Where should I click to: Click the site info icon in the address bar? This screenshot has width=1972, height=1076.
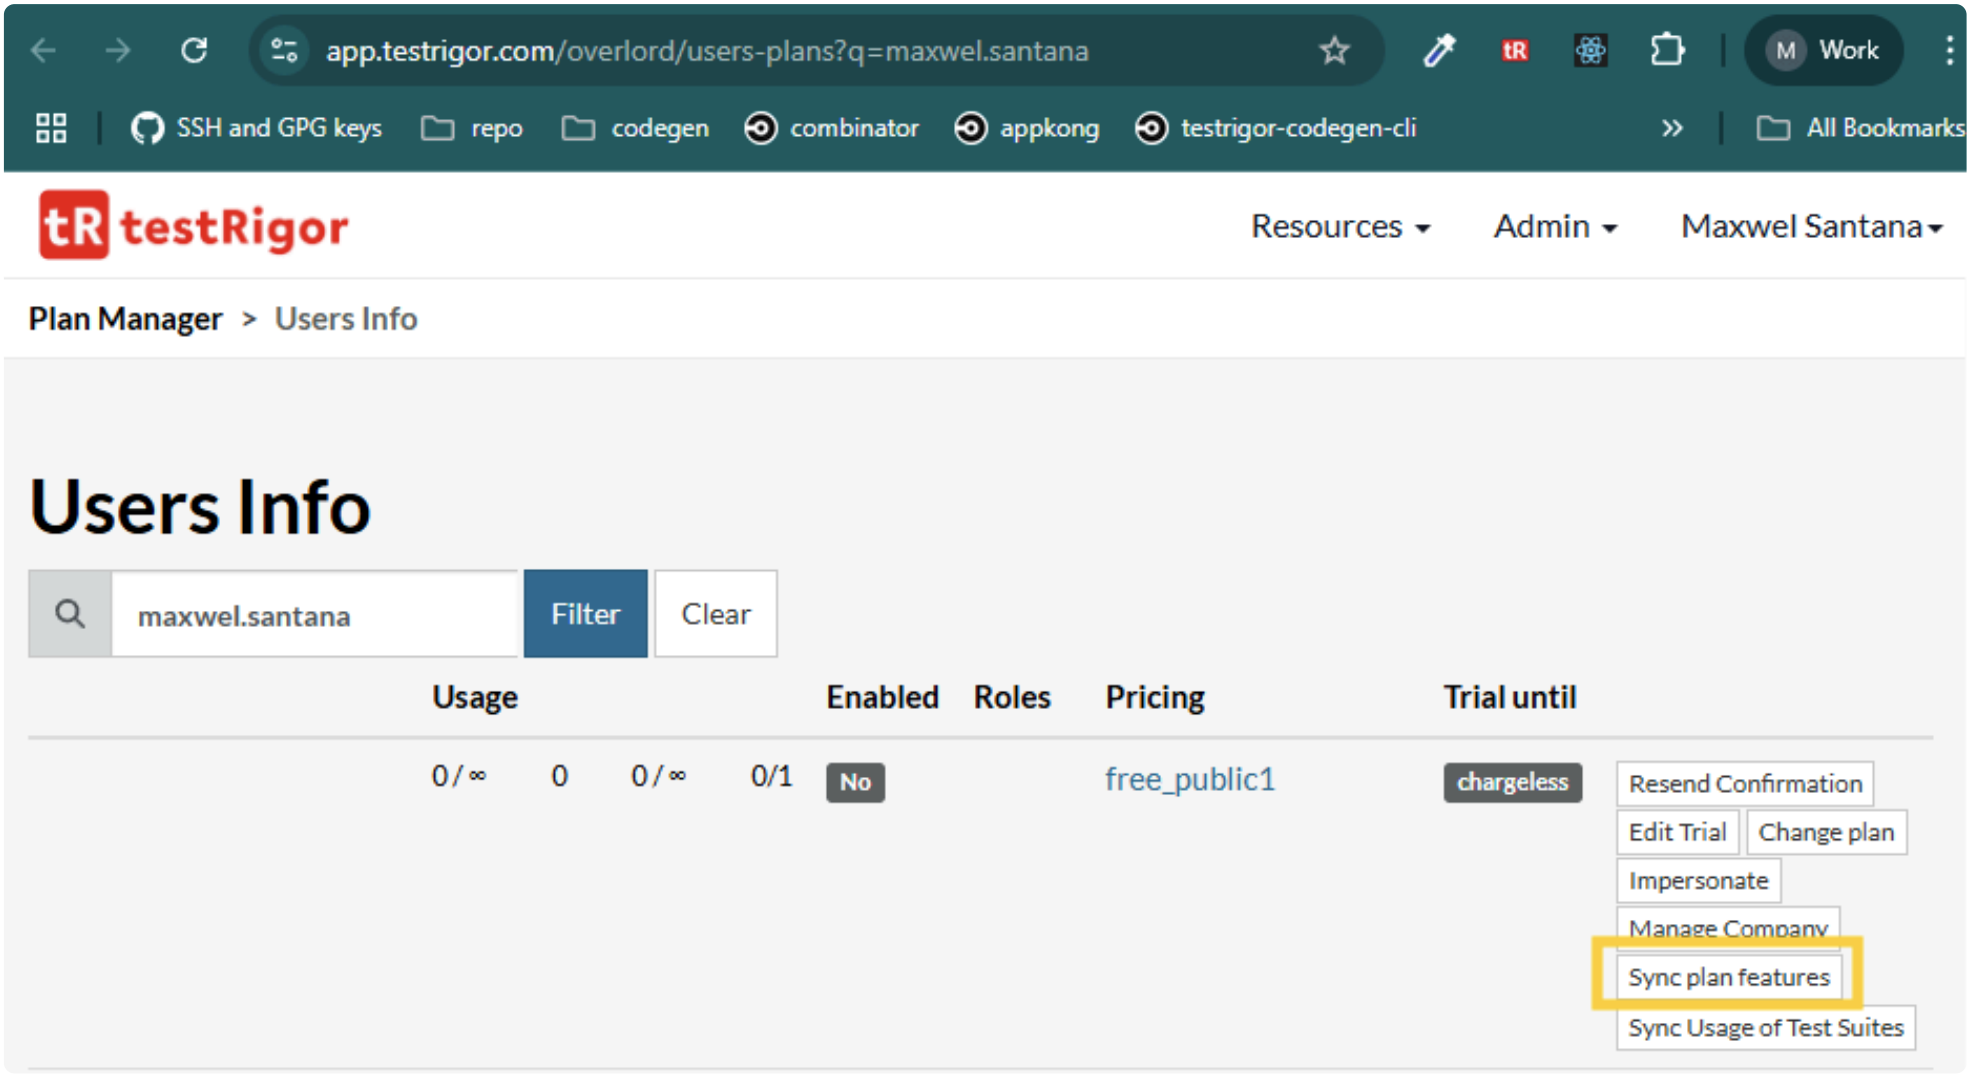coord(284,50)
